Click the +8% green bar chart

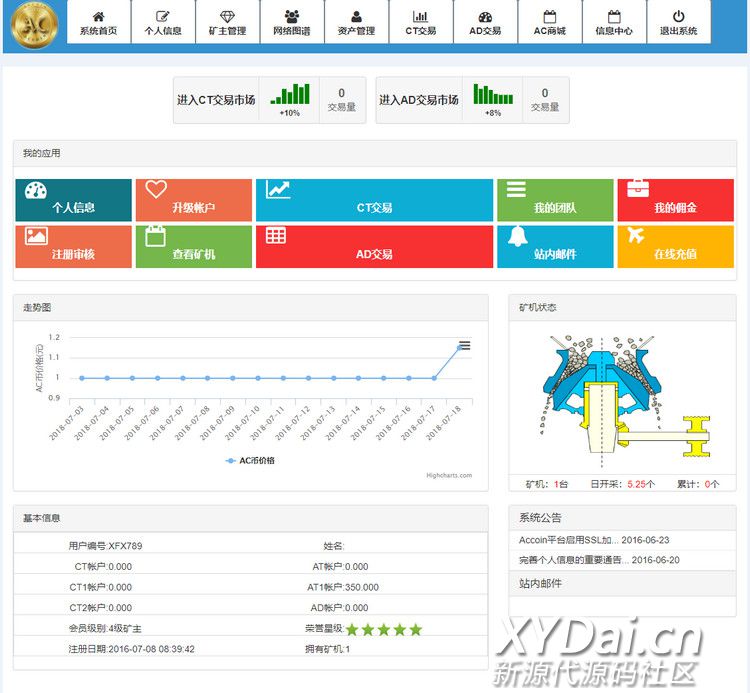493,94
